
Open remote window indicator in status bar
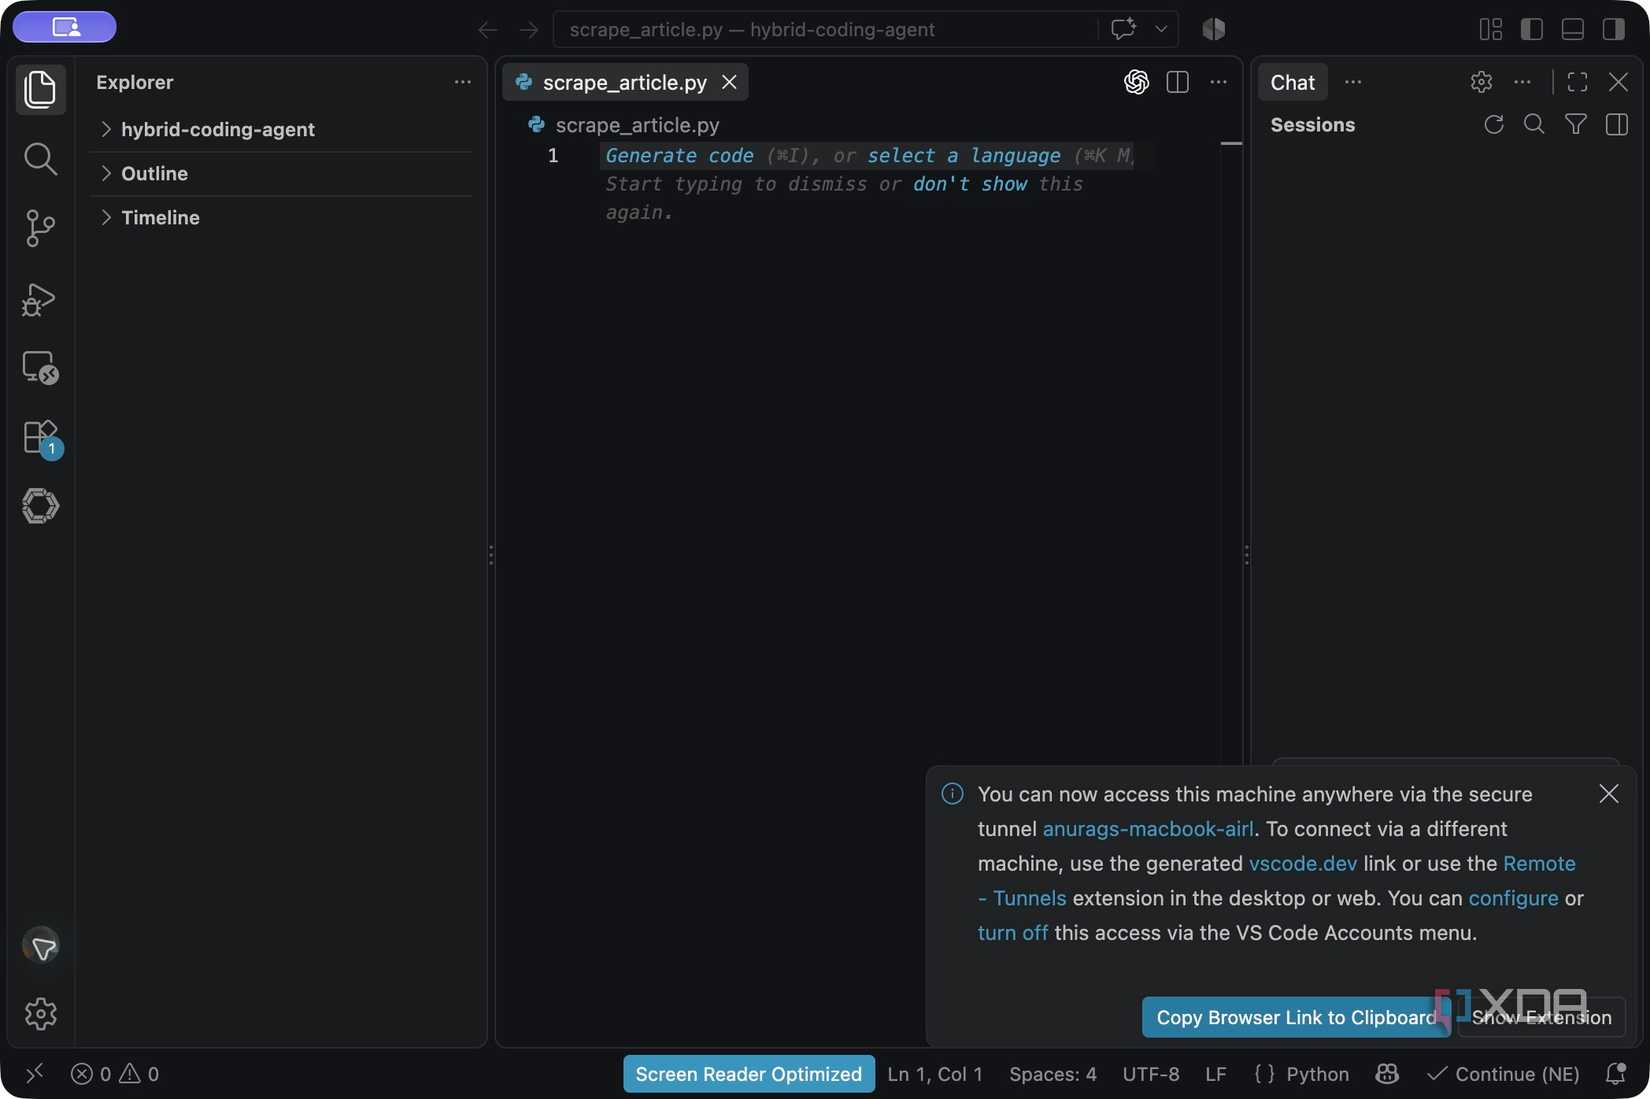point(35,1073)
